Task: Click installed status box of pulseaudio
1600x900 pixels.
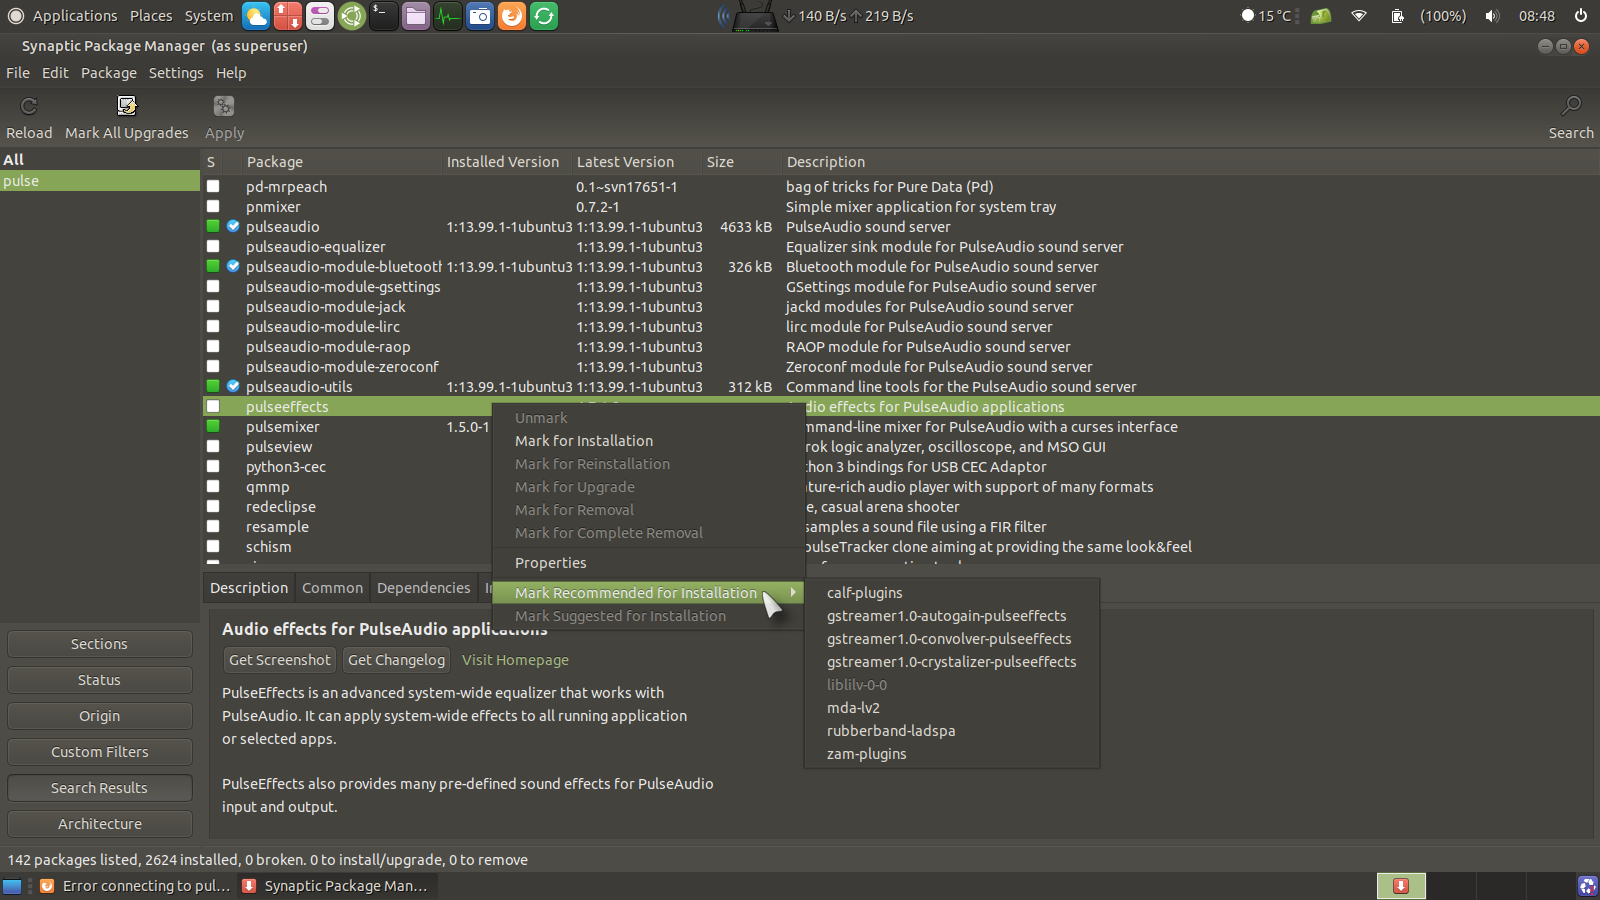Action: pos(213,226)
